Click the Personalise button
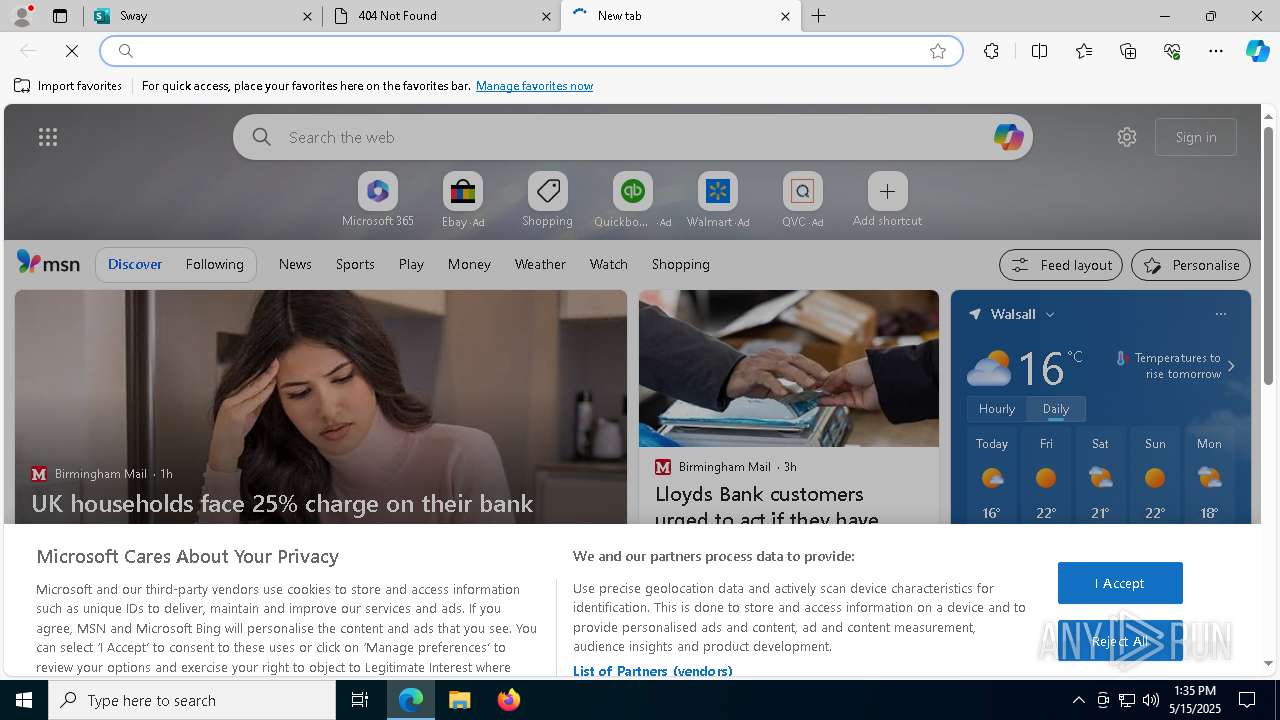Screen dimensions: 1280x720 (x=1191, y=265)
